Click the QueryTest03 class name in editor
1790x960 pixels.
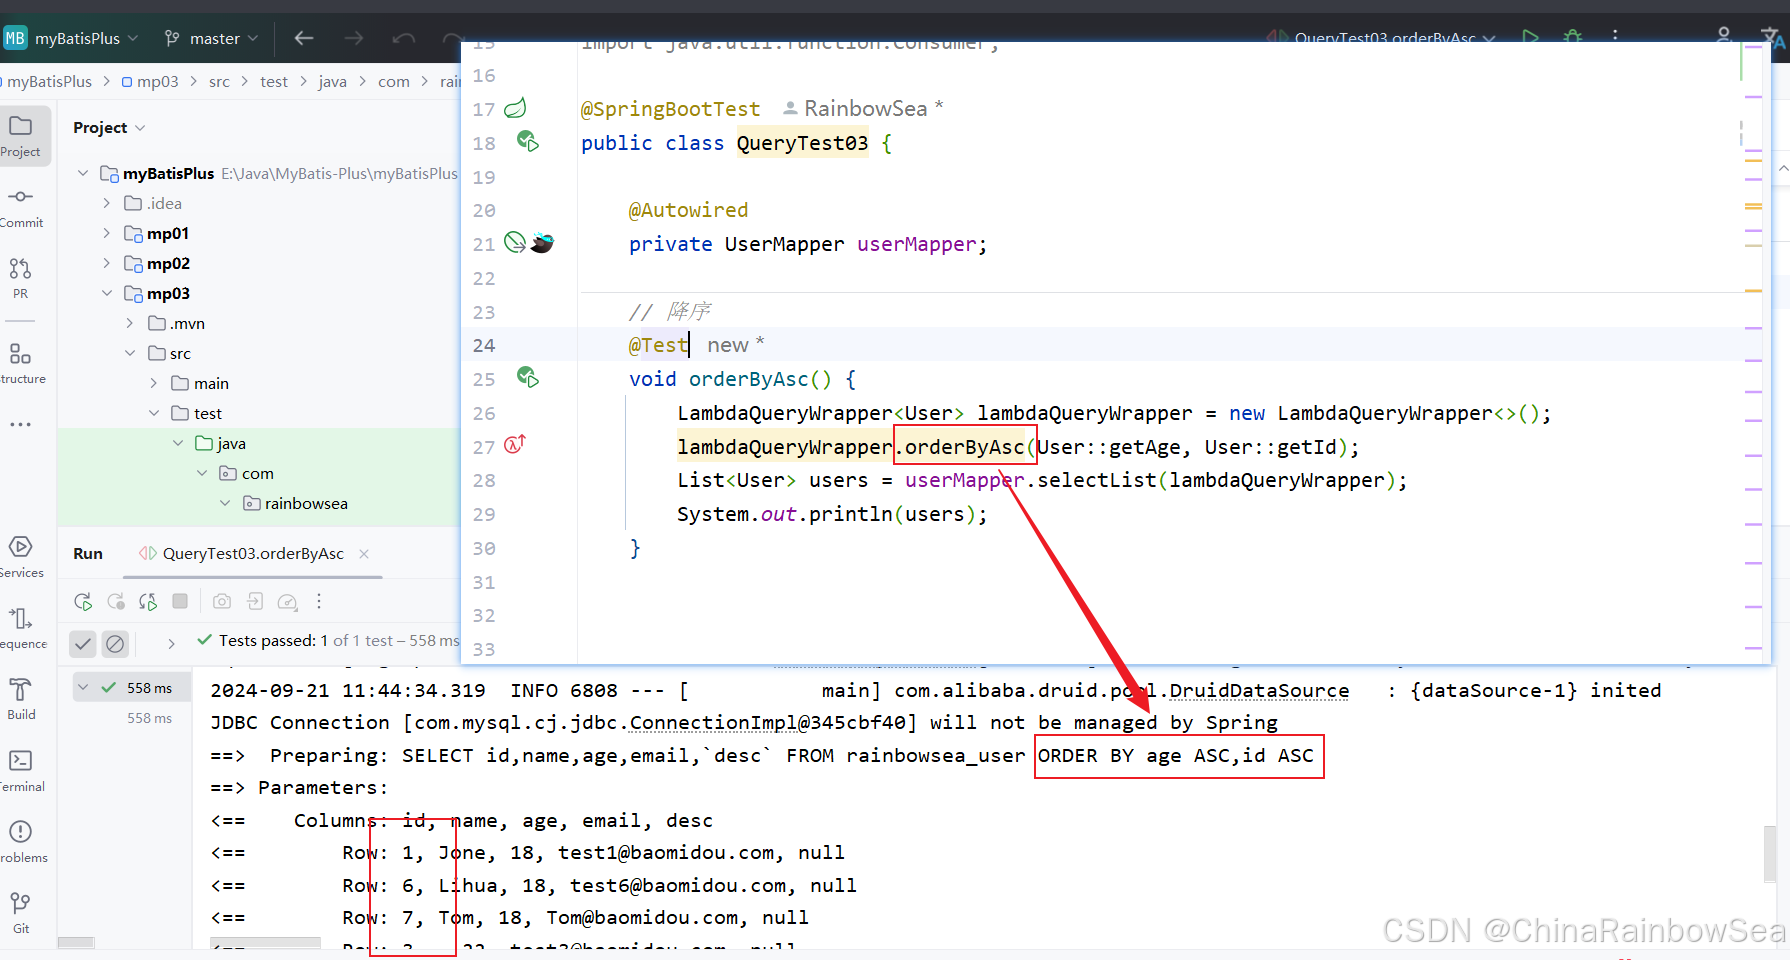pyautogui.click(x=802, y=143)
